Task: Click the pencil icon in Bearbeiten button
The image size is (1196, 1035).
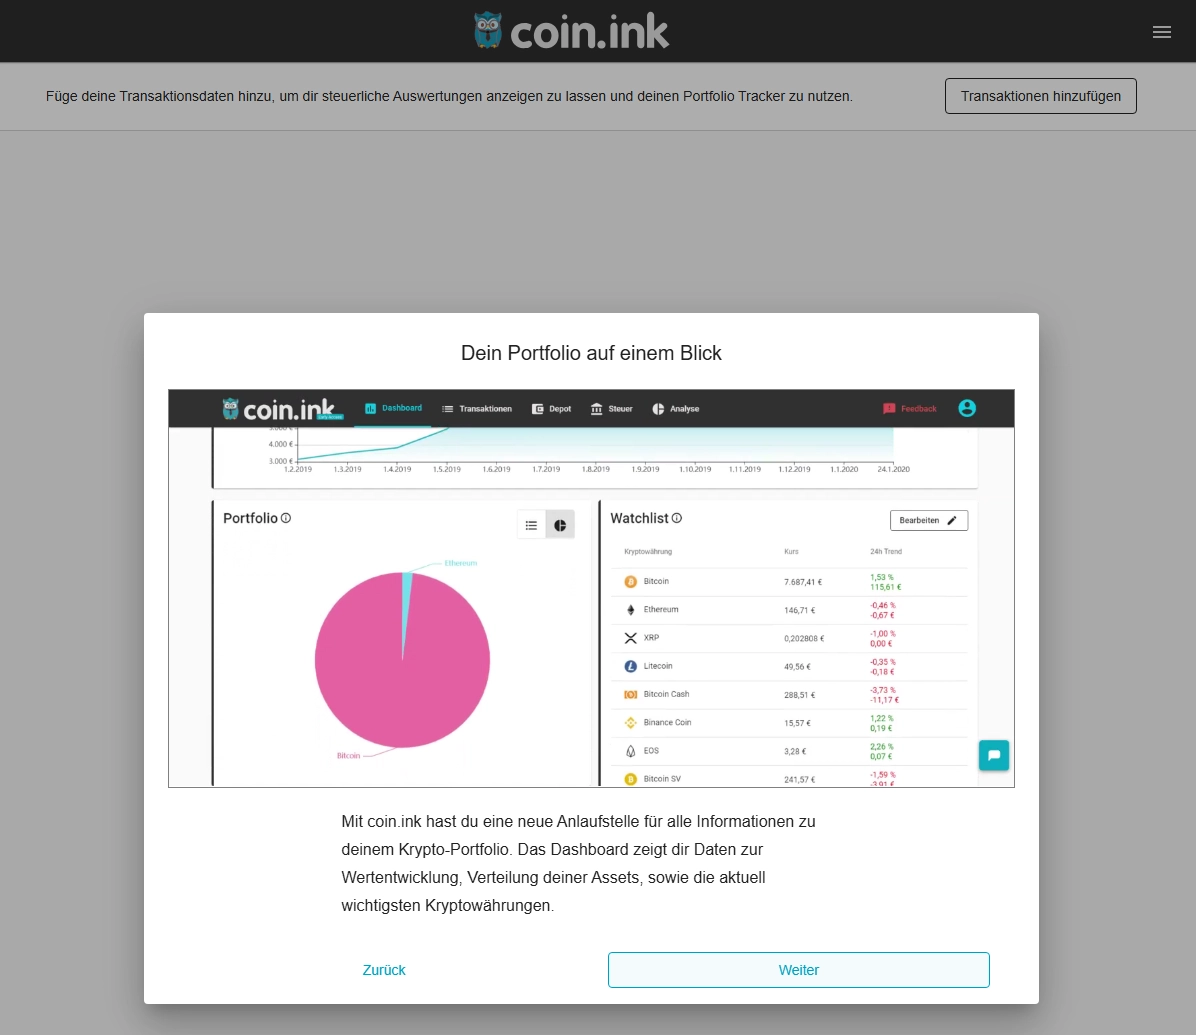Action: [951, 520]
